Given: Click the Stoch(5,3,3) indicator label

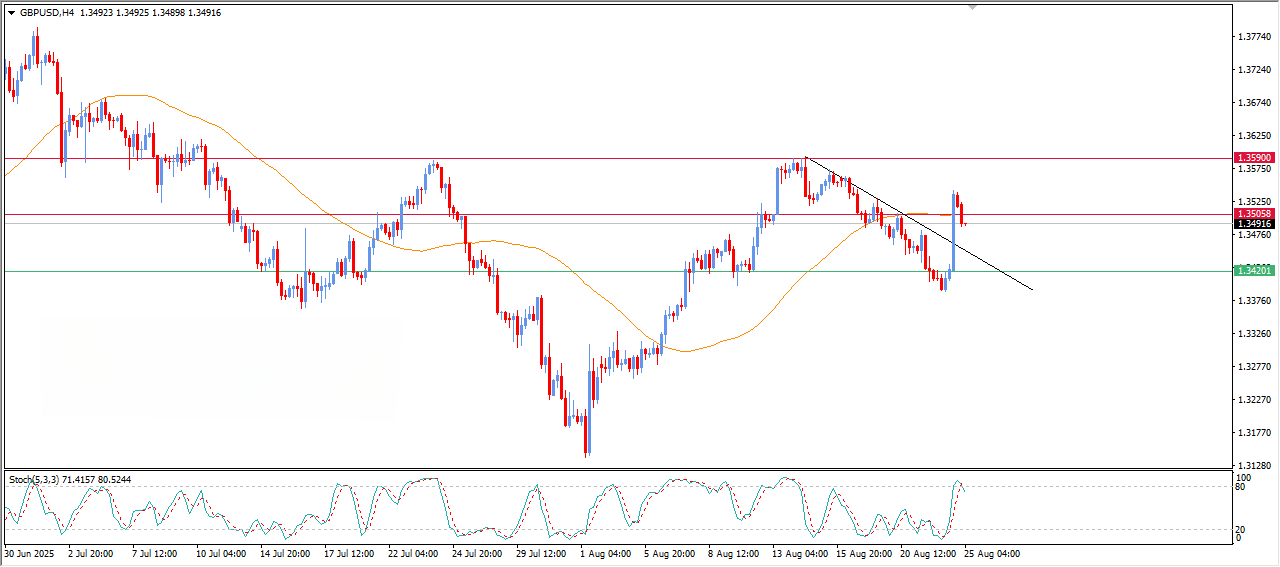Looking at the screenshot, I should click(35, 480).
